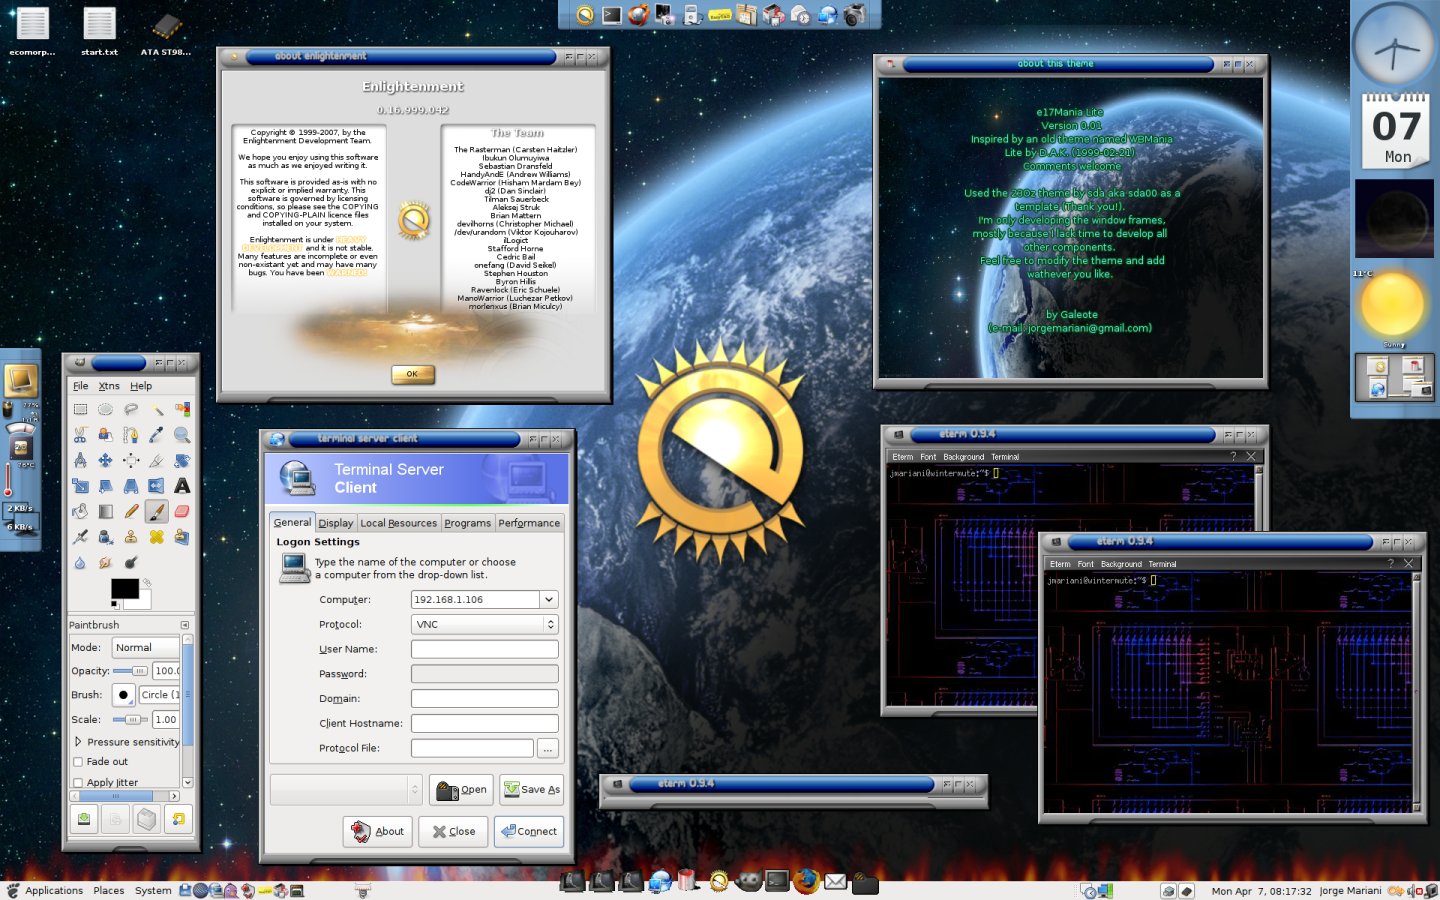Enable the Apply Jitter checkbox

click(78, 783)
